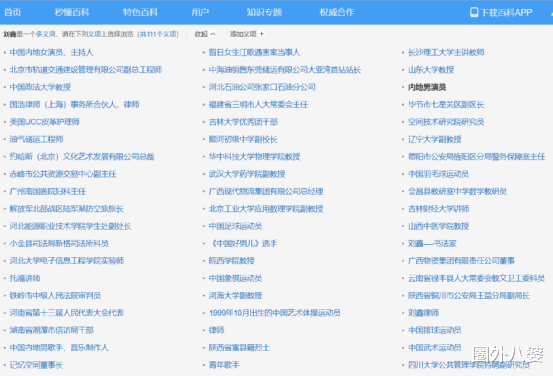
Task: Click the 中国足球运动员 link
Action: click(x=235, y=226)
